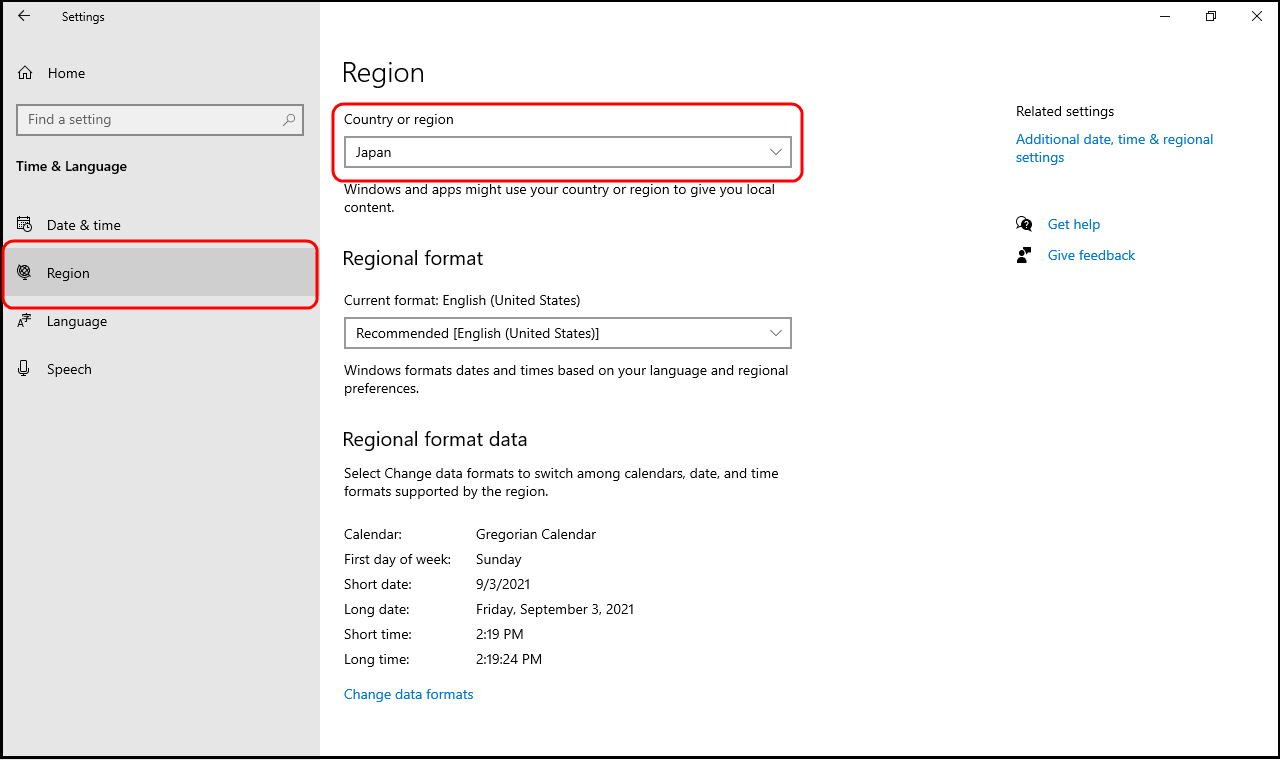Click the Gregorian Calendar value

536,534
